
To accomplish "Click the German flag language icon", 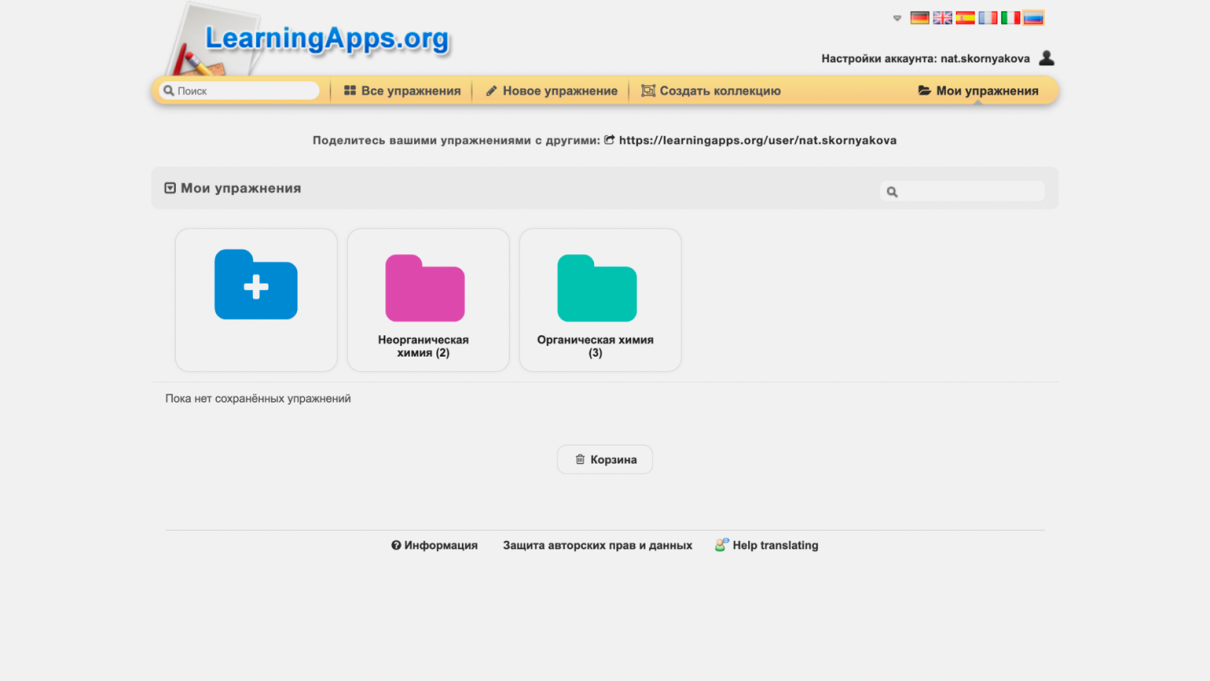I will [x=919, y=18].
